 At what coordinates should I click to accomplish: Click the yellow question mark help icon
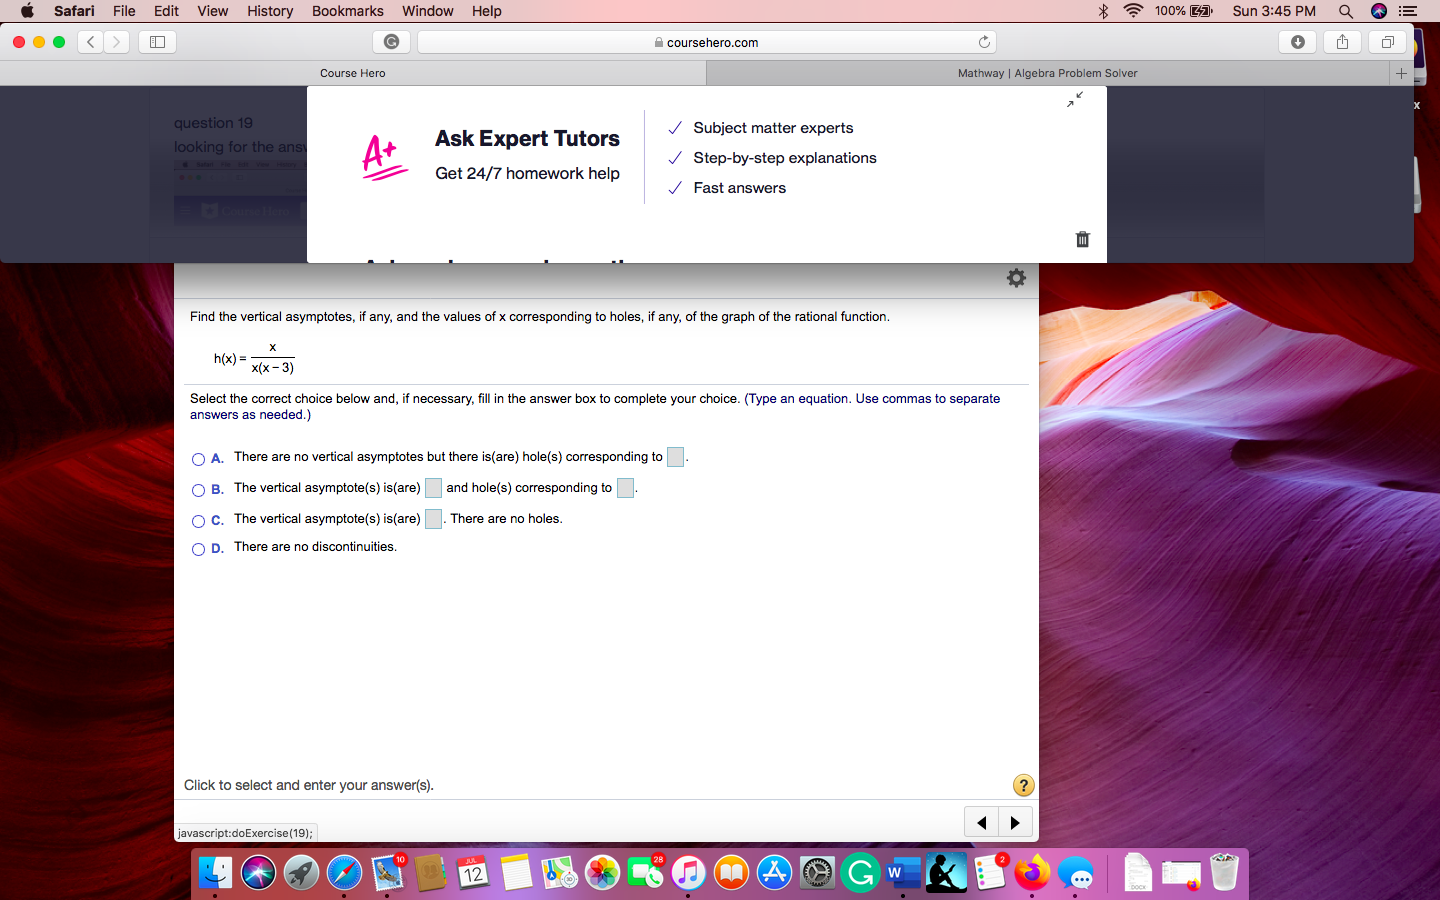pyautogui.click(x=1023, y=785)
